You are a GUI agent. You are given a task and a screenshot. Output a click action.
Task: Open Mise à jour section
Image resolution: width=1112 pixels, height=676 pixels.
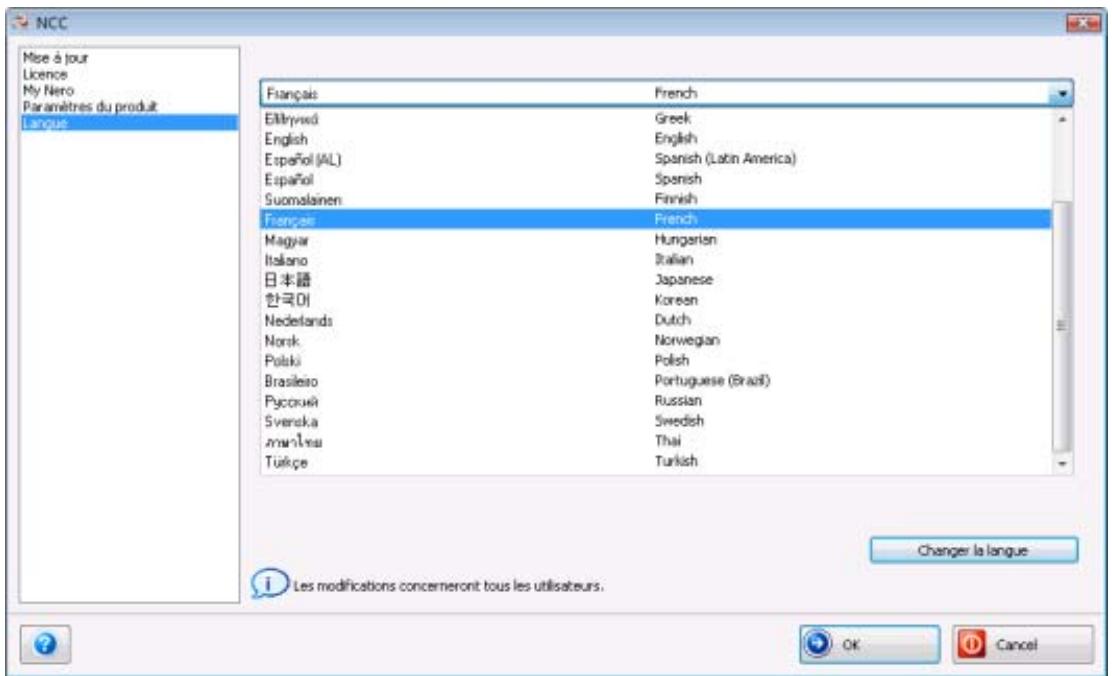click(x=55, y=57)
